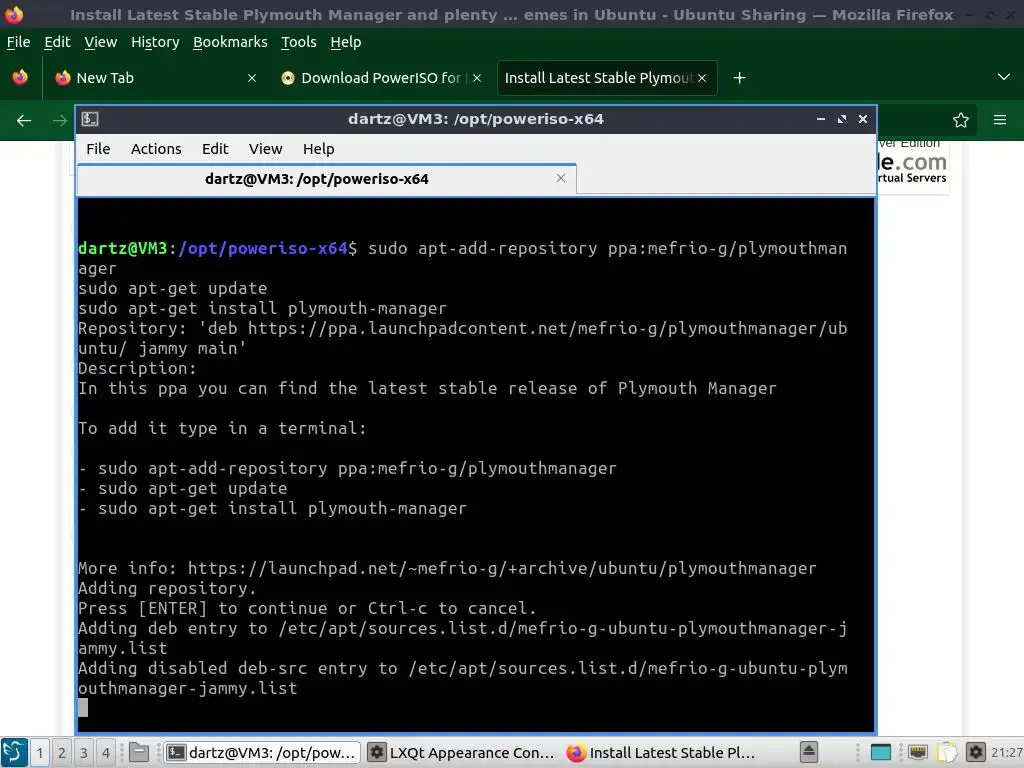The height and width of the screenshot is (768, 1024).
Task: Open Firefox hamburger application menu
Action: pos(1000,120)
